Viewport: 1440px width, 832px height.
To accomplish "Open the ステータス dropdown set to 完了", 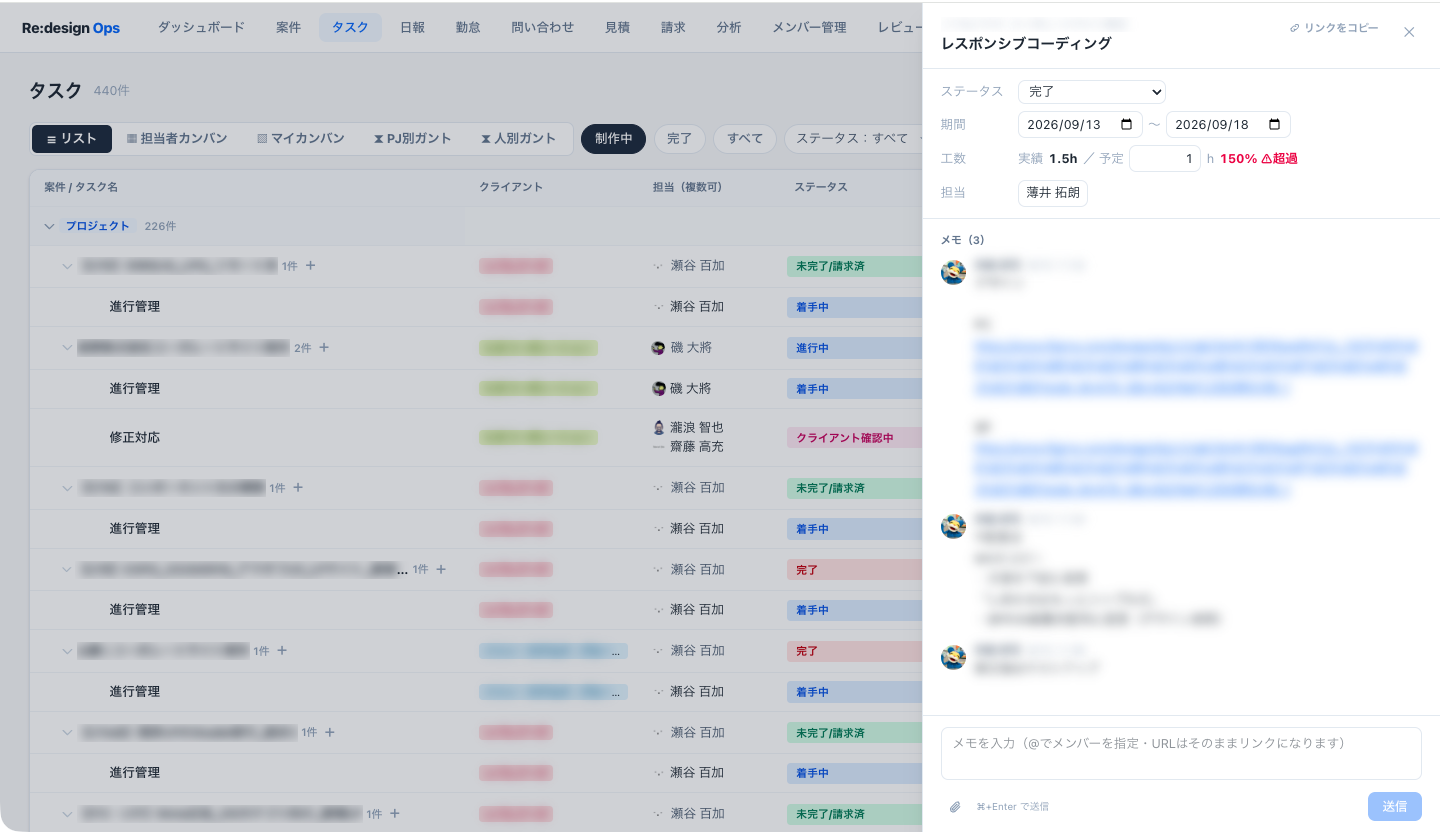I will click(1092, 92).
